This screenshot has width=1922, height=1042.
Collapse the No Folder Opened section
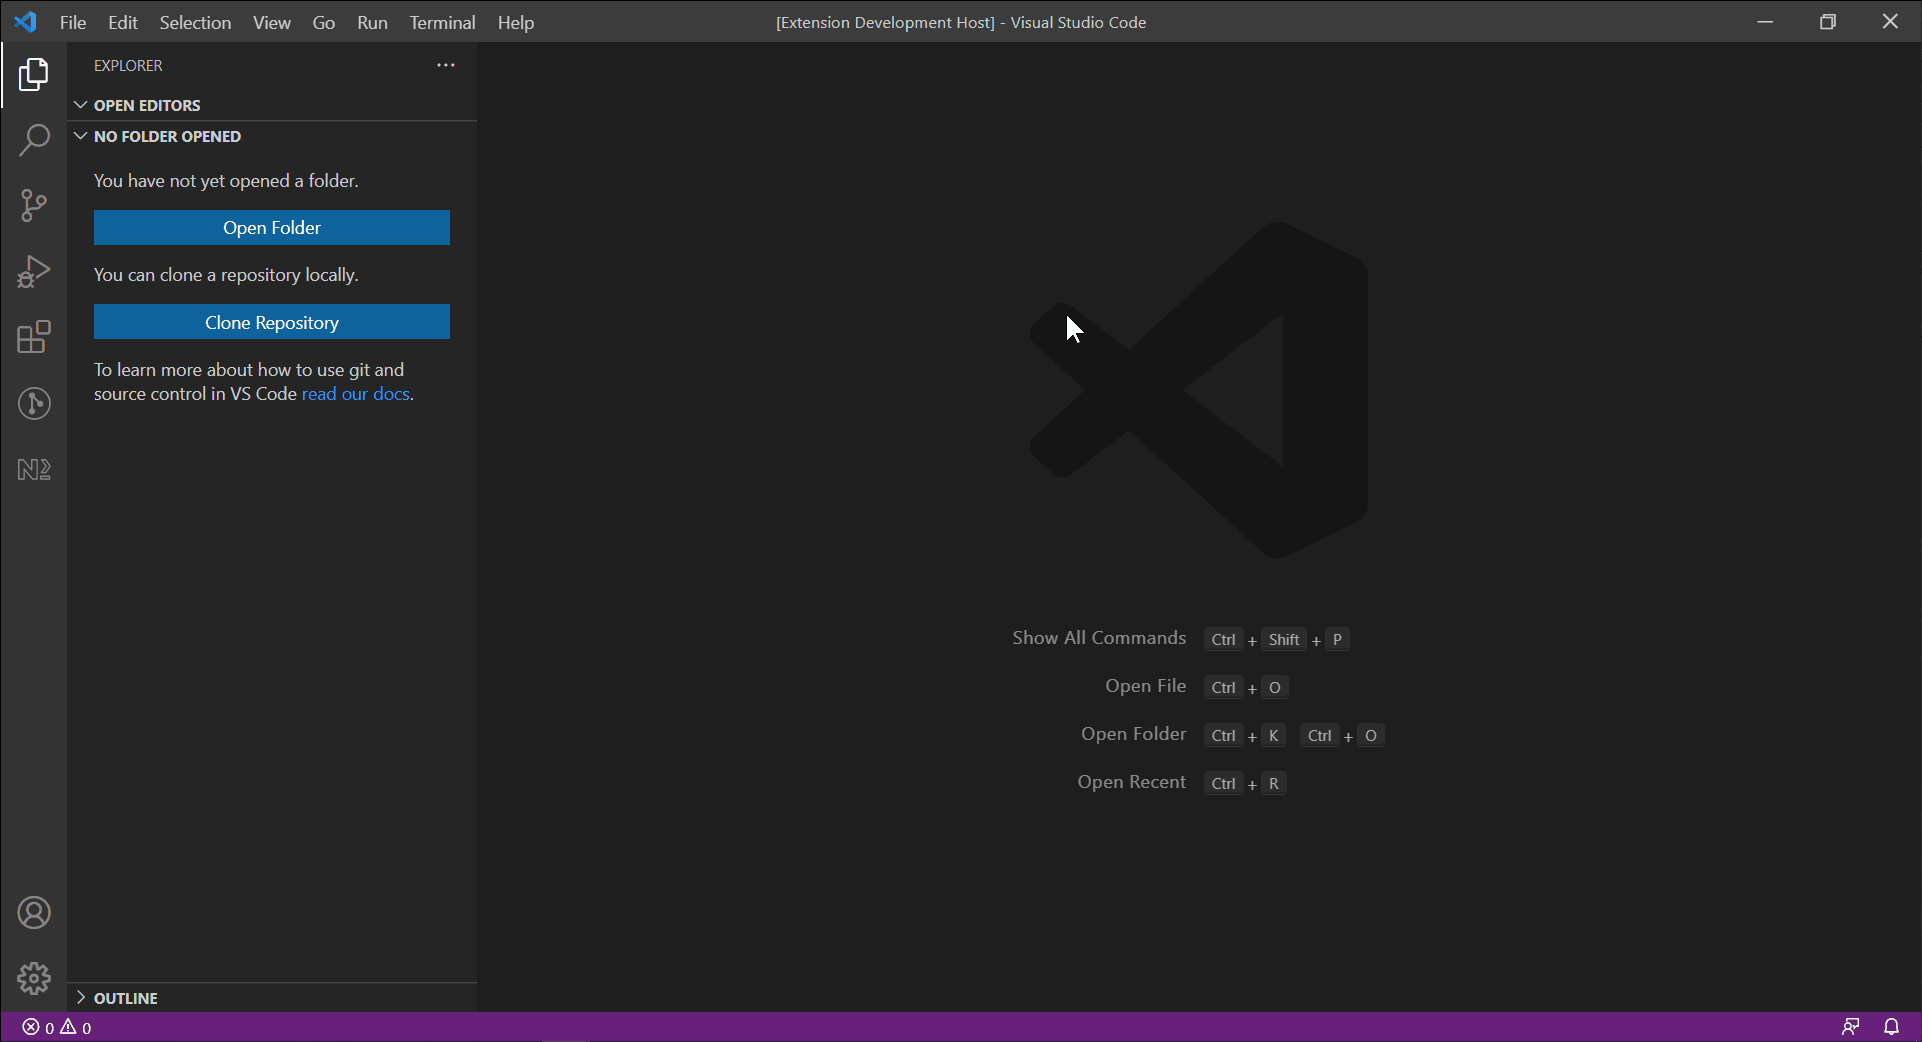click(272, 136)
